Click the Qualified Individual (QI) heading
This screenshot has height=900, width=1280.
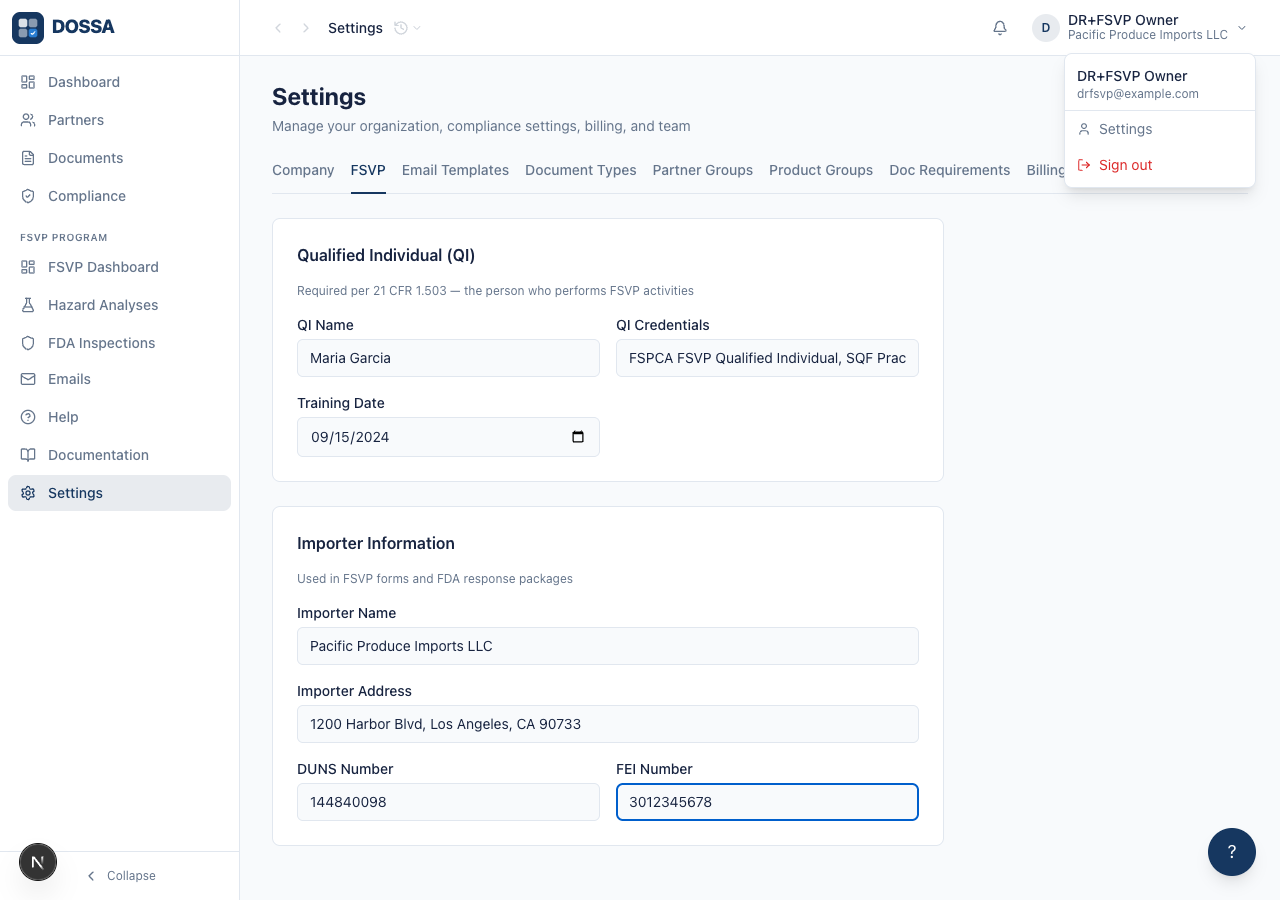[x=386, y=256]
